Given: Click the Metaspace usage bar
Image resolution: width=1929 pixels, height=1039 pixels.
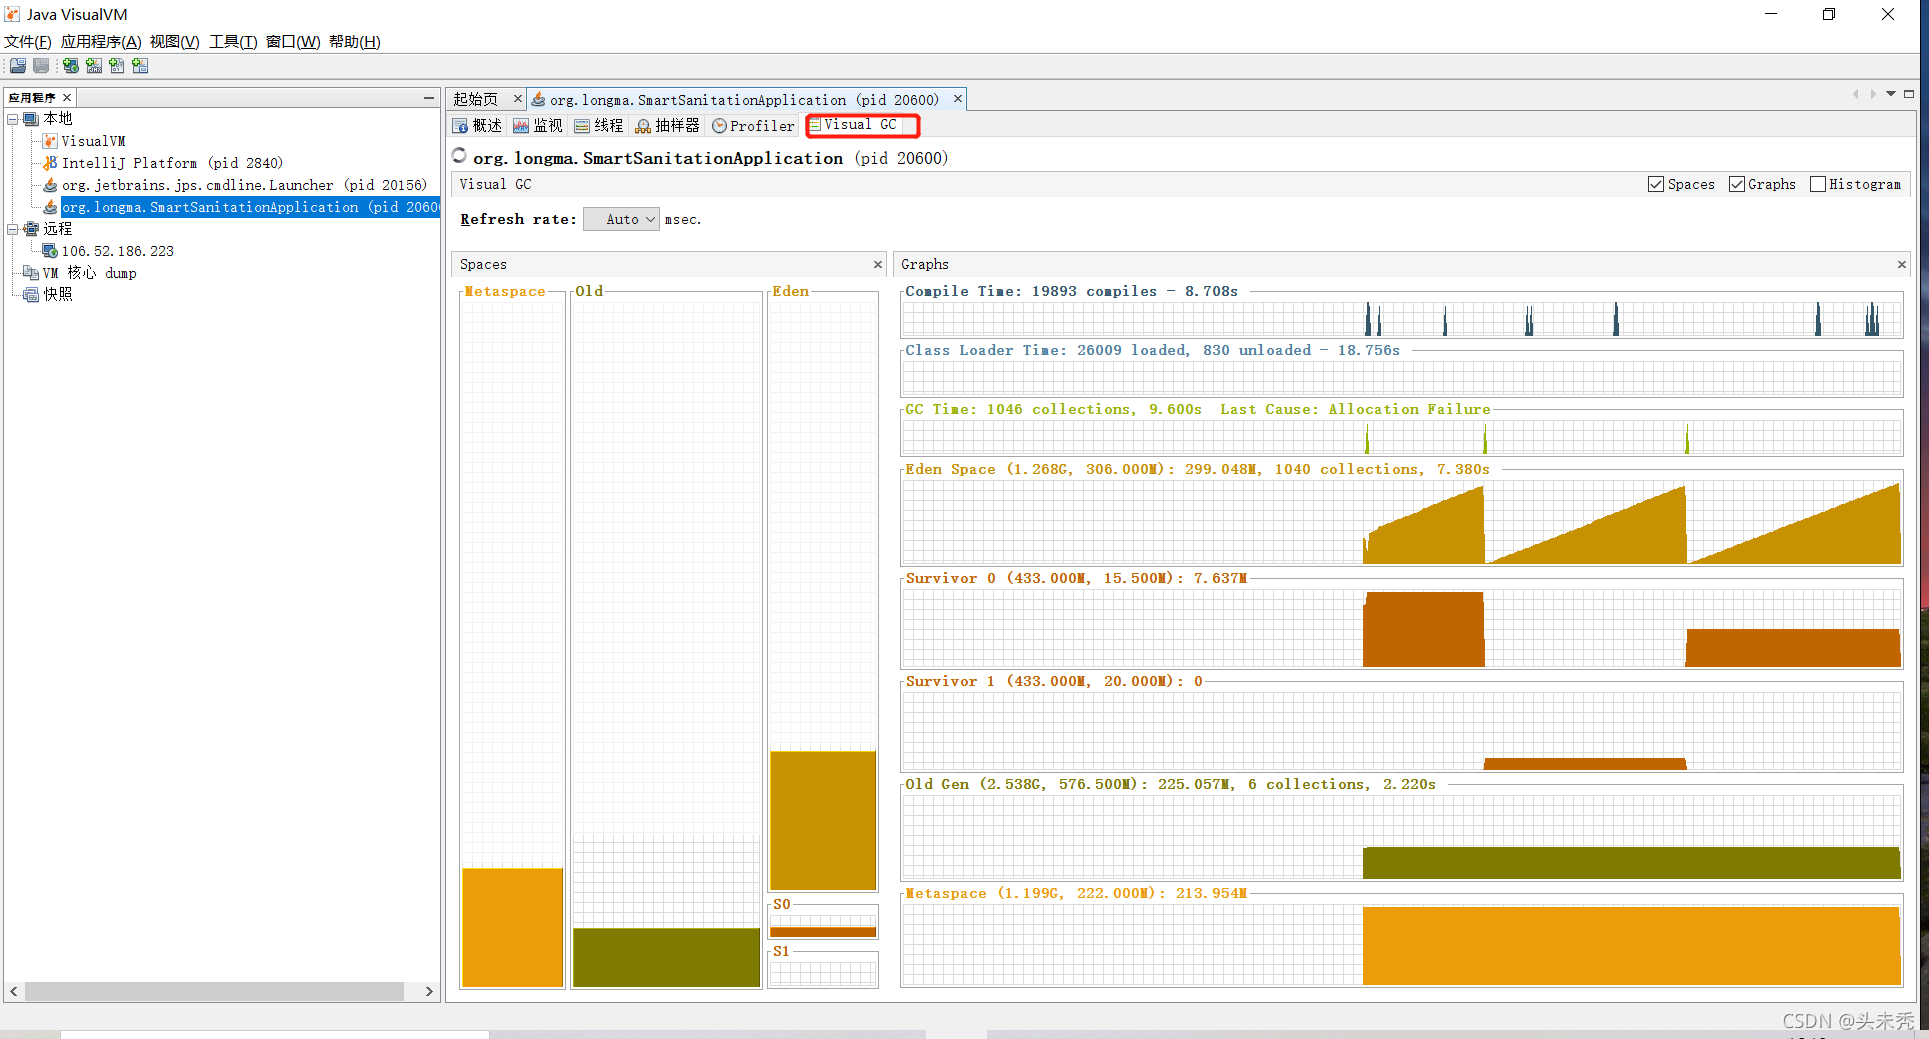Looking at the screenshot, I should click(x=513, y=927).
